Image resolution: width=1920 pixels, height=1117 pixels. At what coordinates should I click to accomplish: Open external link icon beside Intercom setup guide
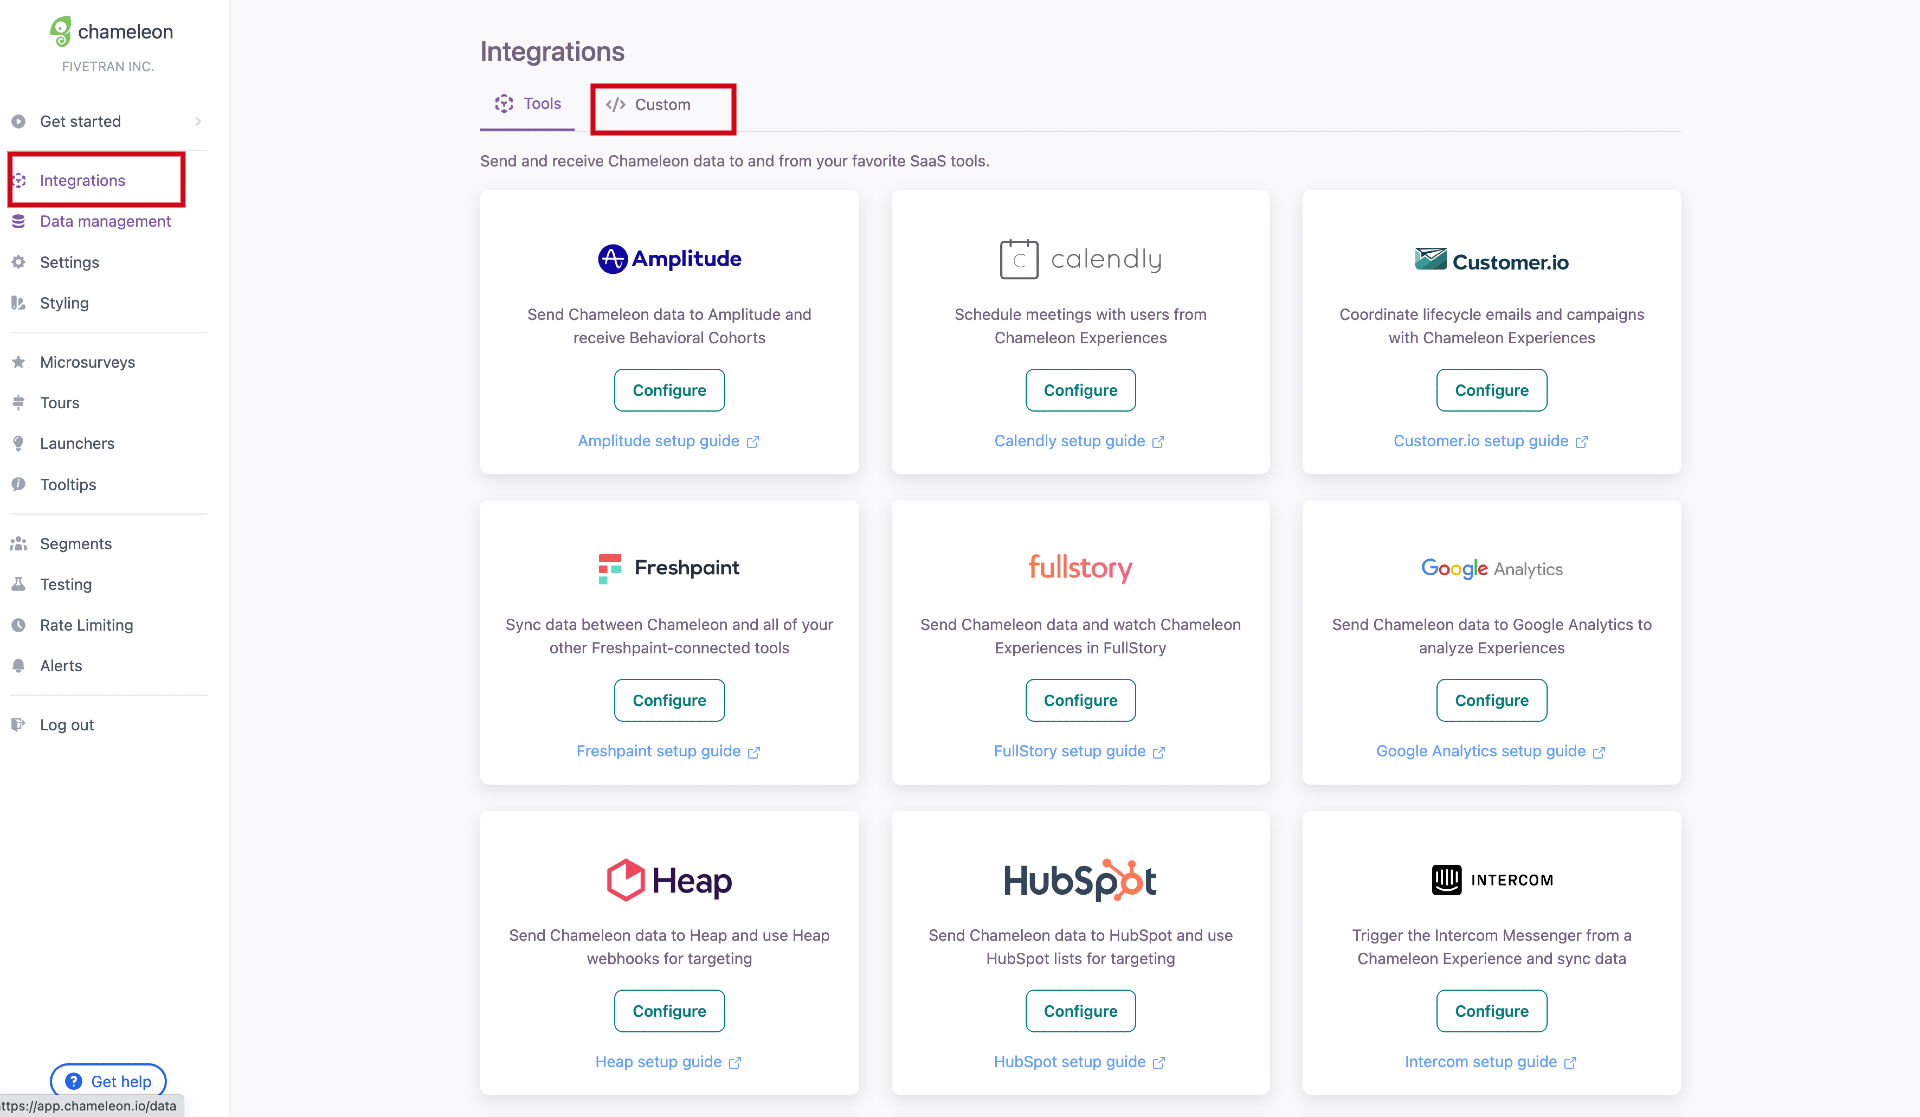tap(1570, 1063)
